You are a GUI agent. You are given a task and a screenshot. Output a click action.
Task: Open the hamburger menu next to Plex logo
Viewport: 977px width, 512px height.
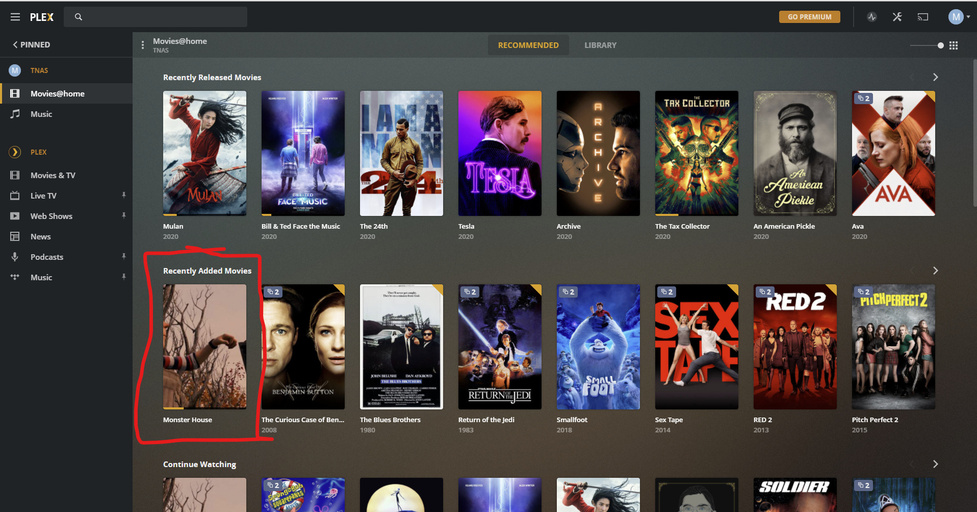pyautogui.click(x=15, y=17)
